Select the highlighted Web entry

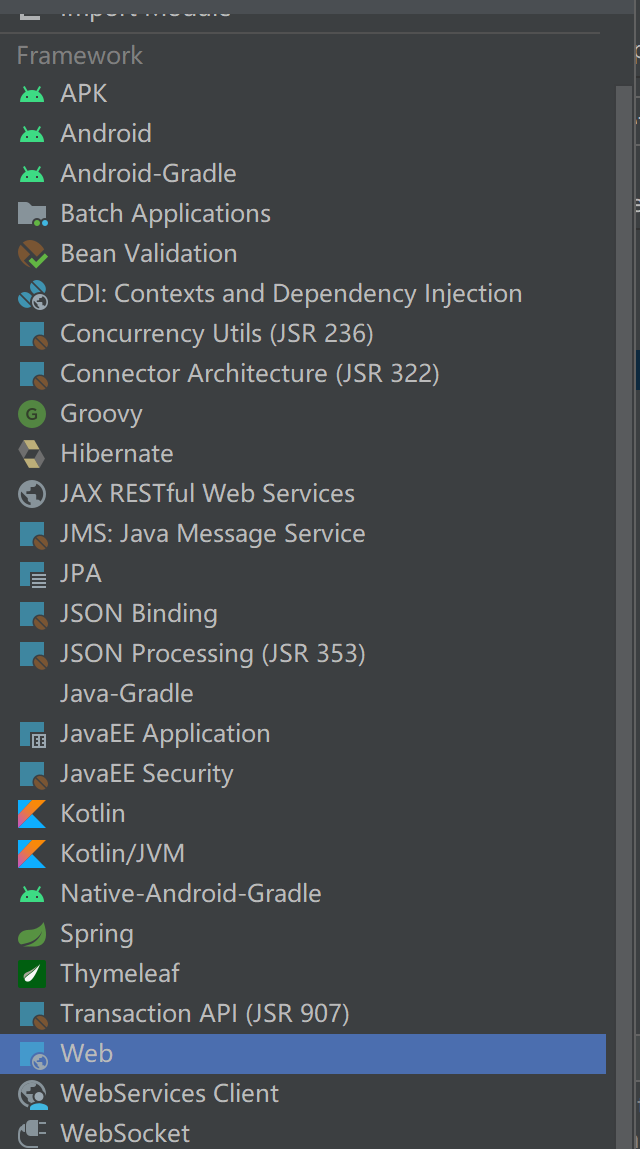tap(303, 1054)
